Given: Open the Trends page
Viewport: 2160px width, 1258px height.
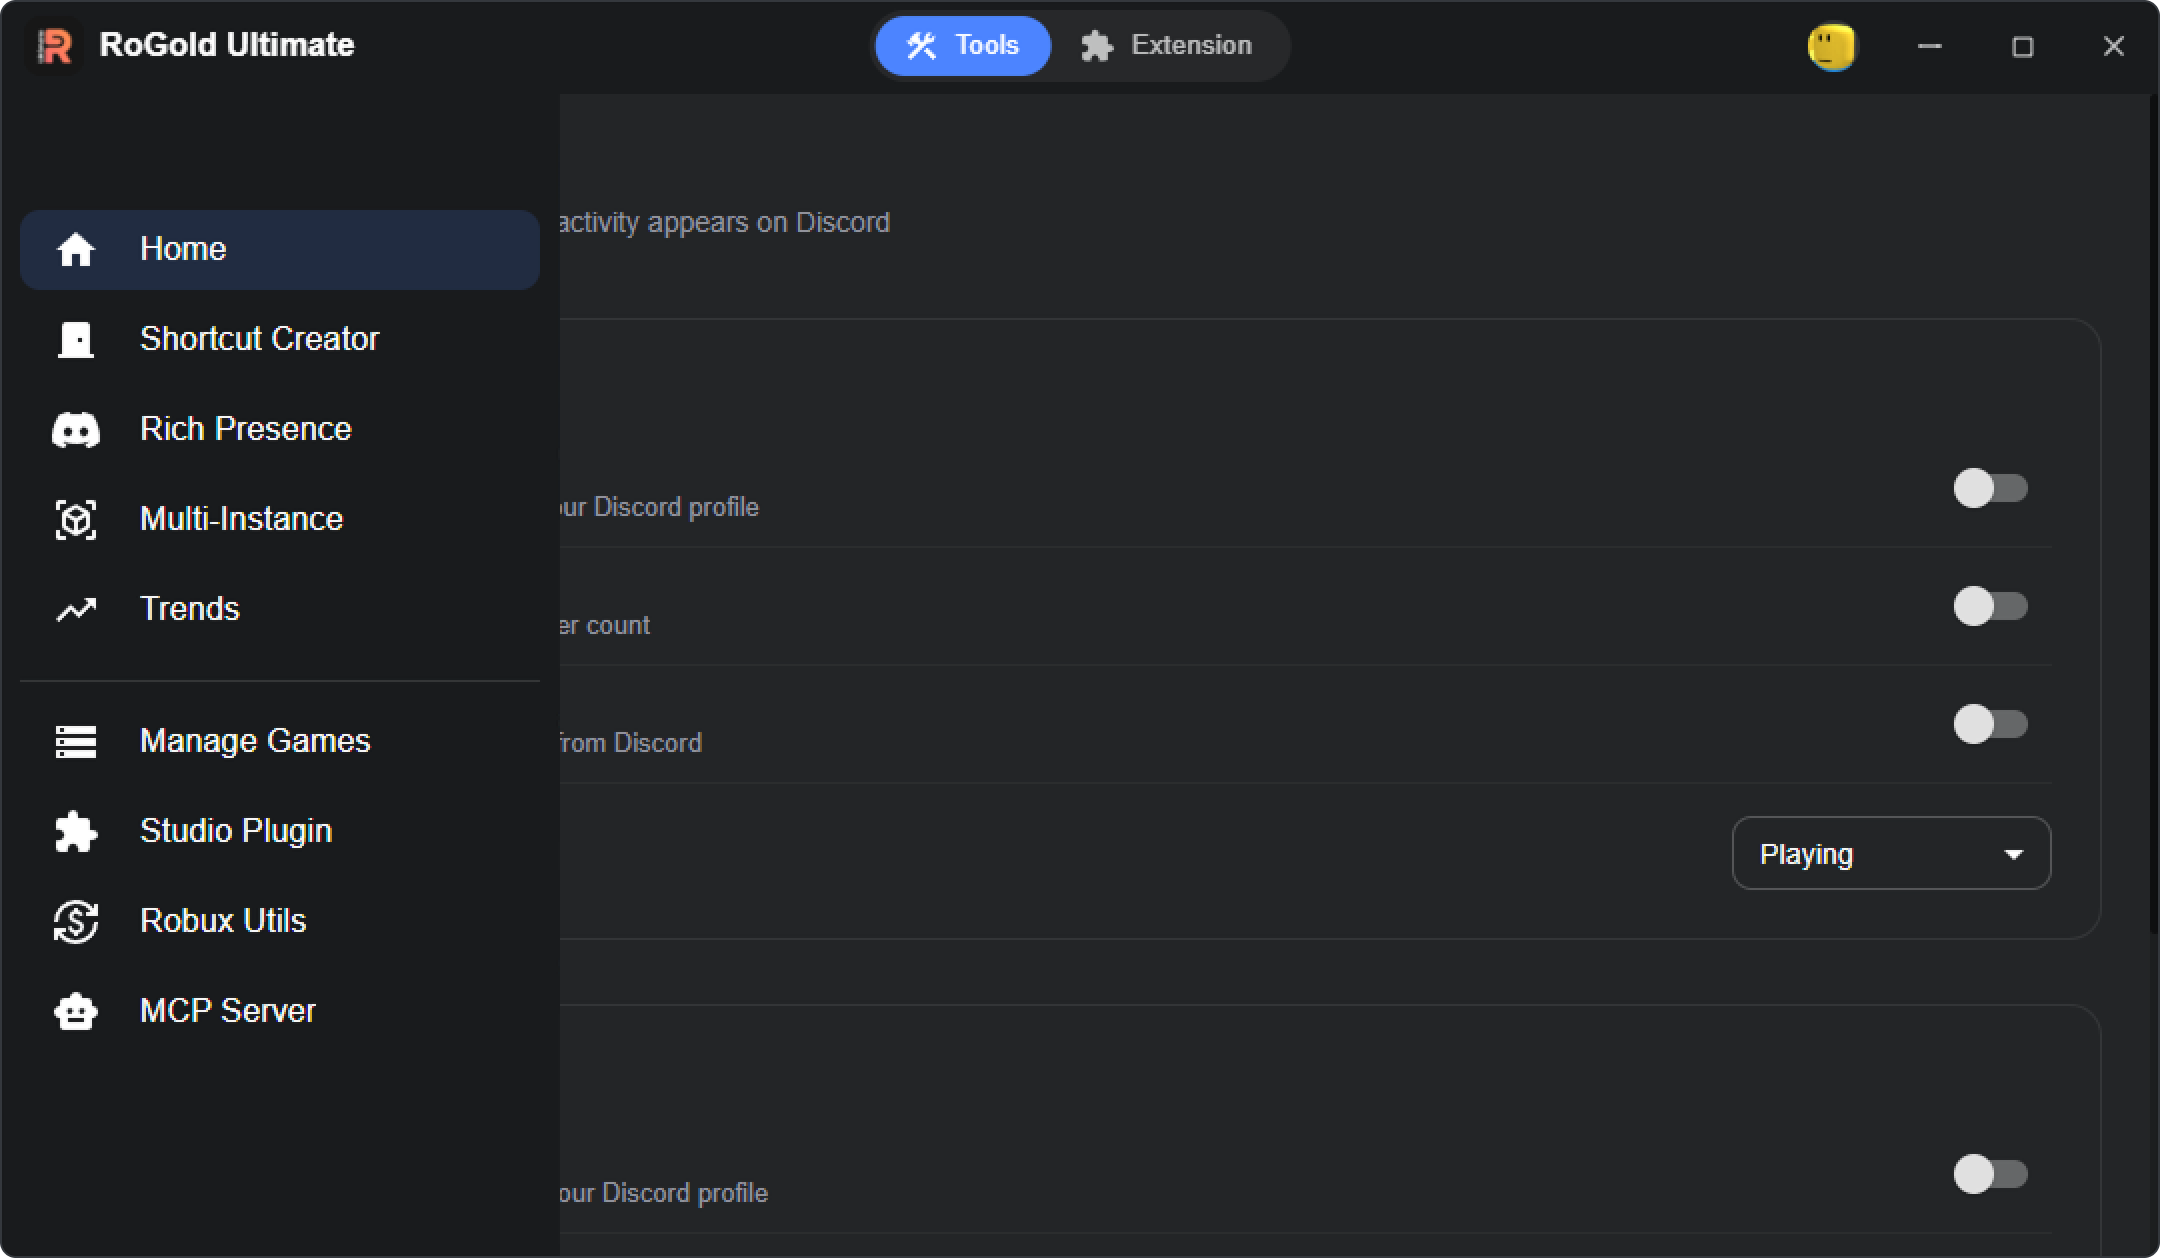Looking at the screenshot, I should point(280,609).
